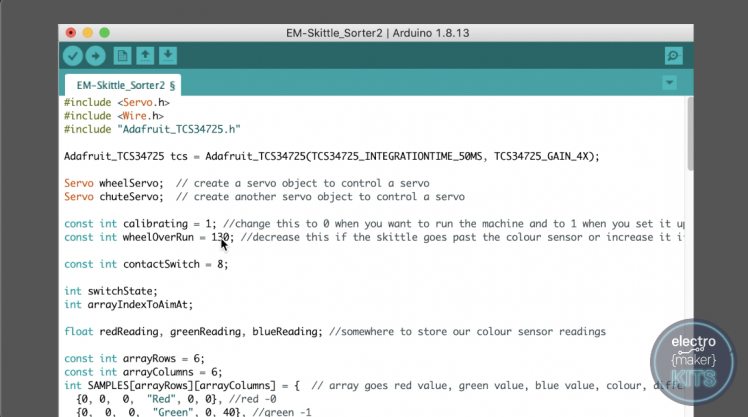The height and width of the screenshot is (417, 748).
Task: Click the 'const int contactSwitch = 8;' line
Action: [x=146, y=264]
